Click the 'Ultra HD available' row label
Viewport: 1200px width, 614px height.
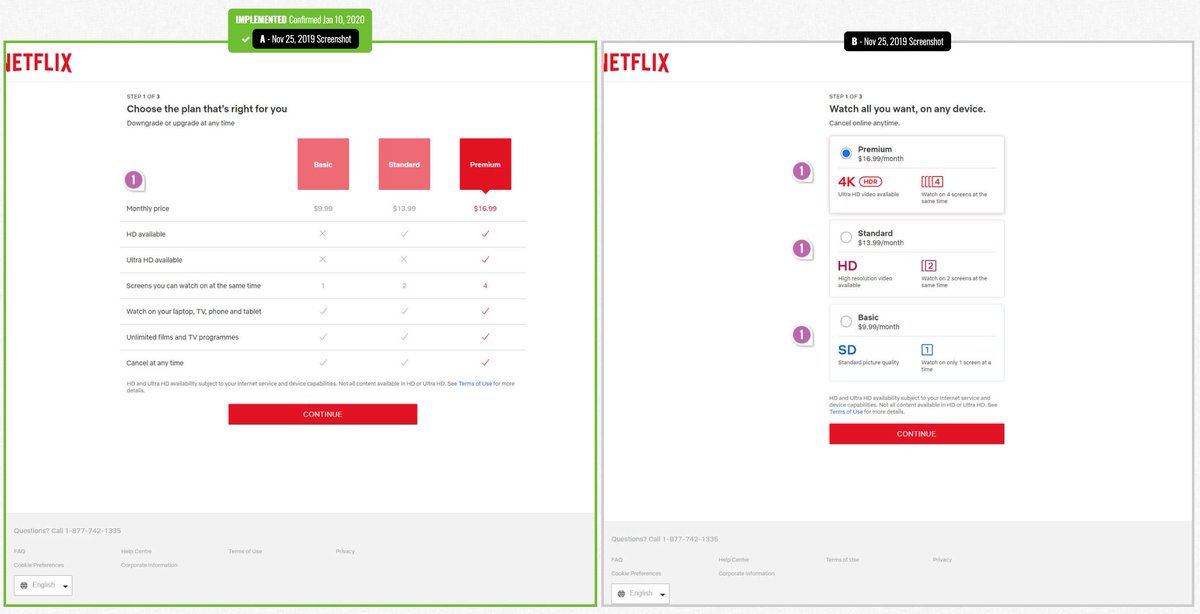(x=154, y=259)
